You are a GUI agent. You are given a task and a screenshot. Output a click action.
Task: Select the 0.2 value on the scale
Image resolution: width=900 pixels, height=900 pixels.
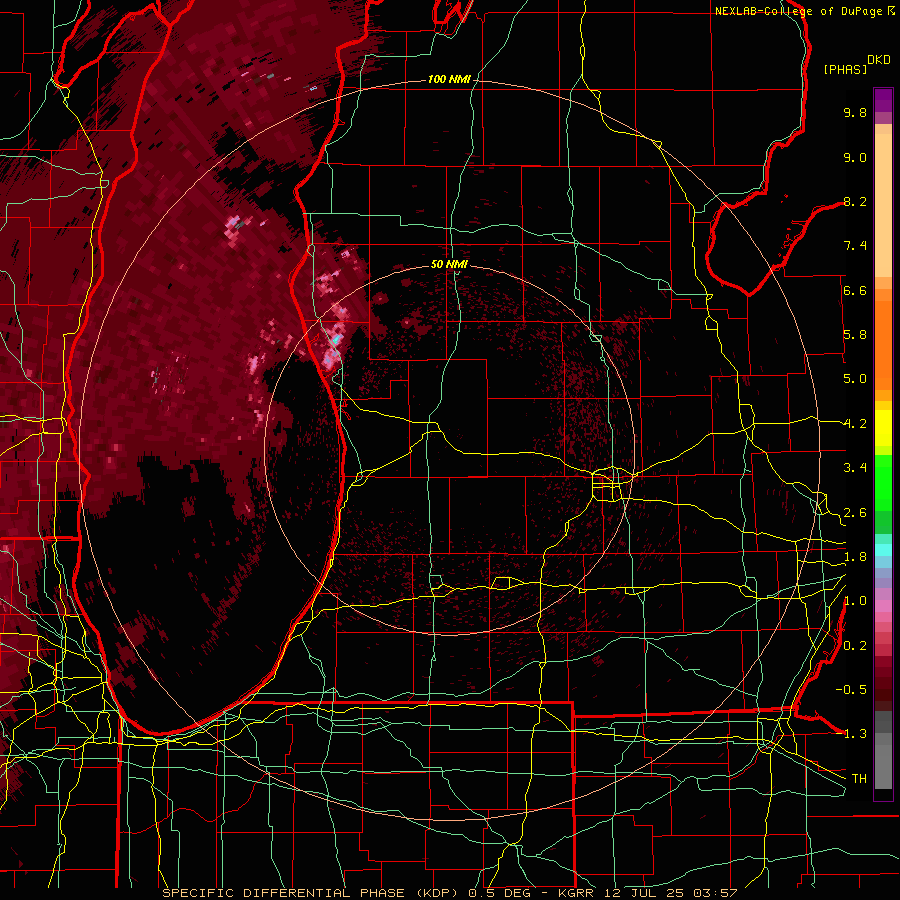(x=855, y=646)
